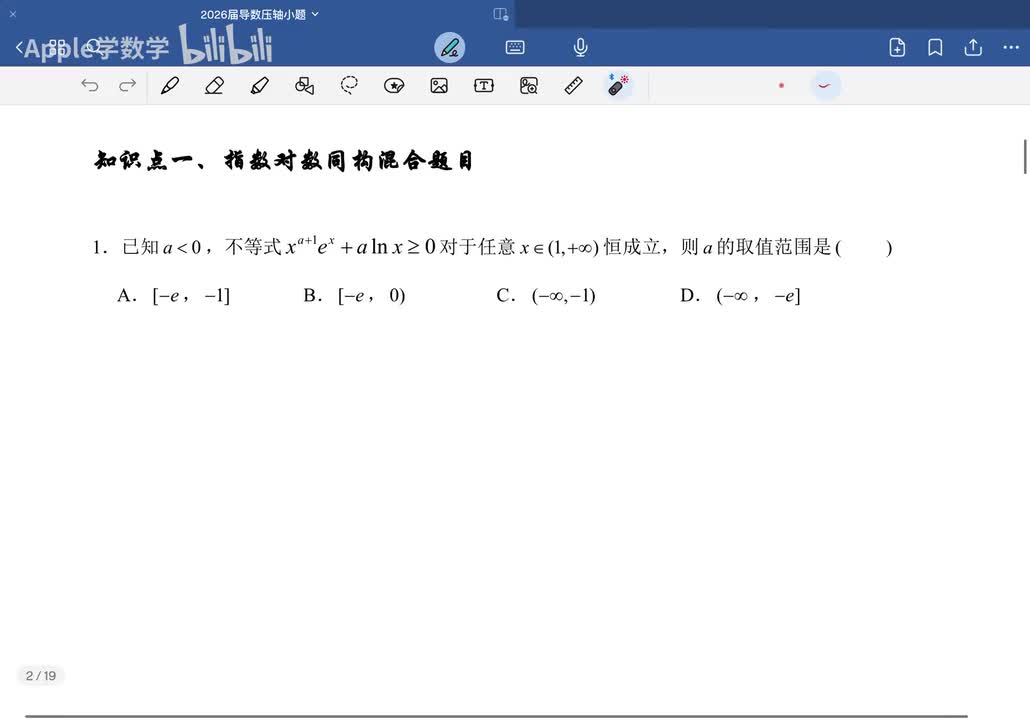This screenshot has width=1030, height=720.
Task: Toggle split view mode icon
Action: click(x=501, y=14)
